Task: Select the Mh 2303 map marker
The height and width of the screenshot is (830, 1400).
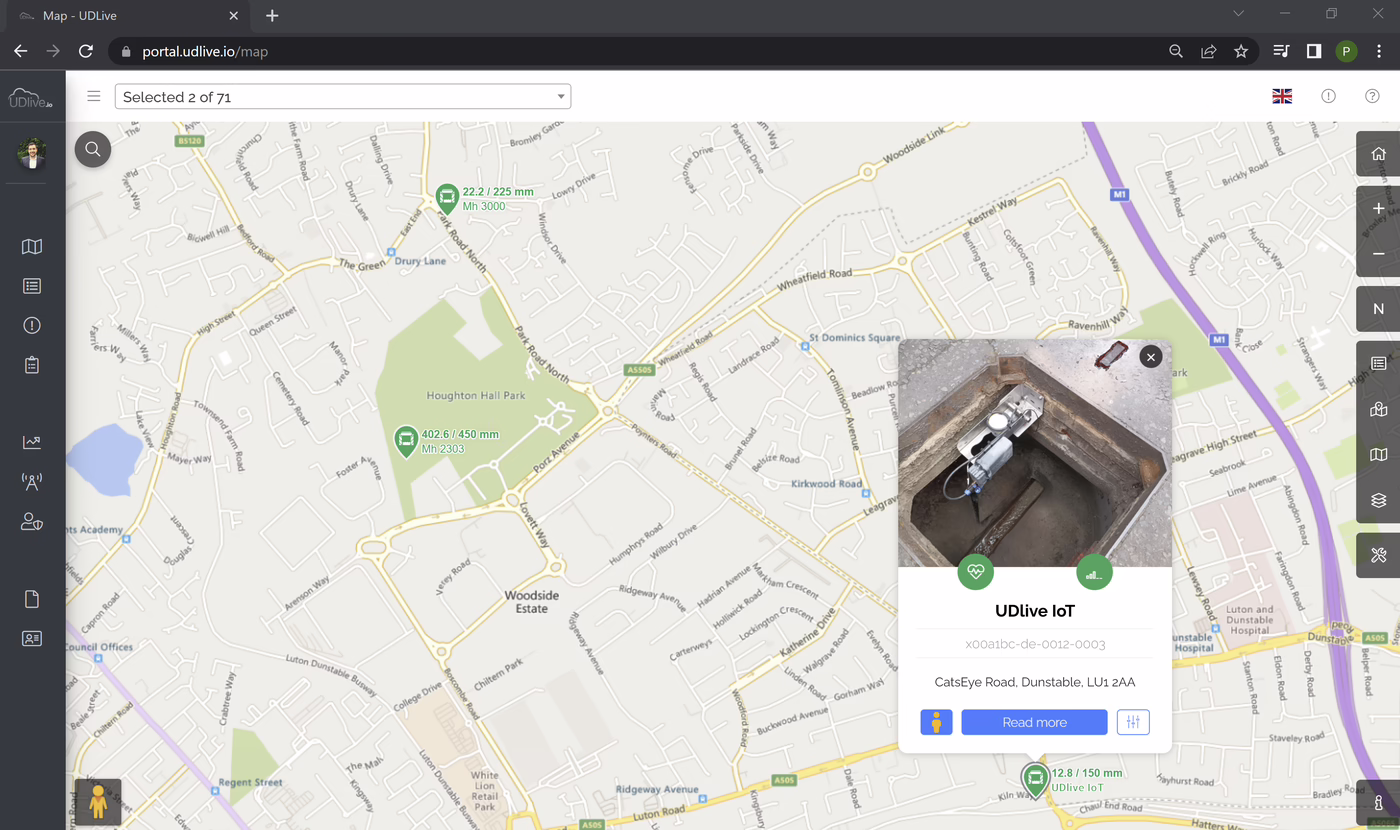Action: pyautogui.click(x=405, y=440)
